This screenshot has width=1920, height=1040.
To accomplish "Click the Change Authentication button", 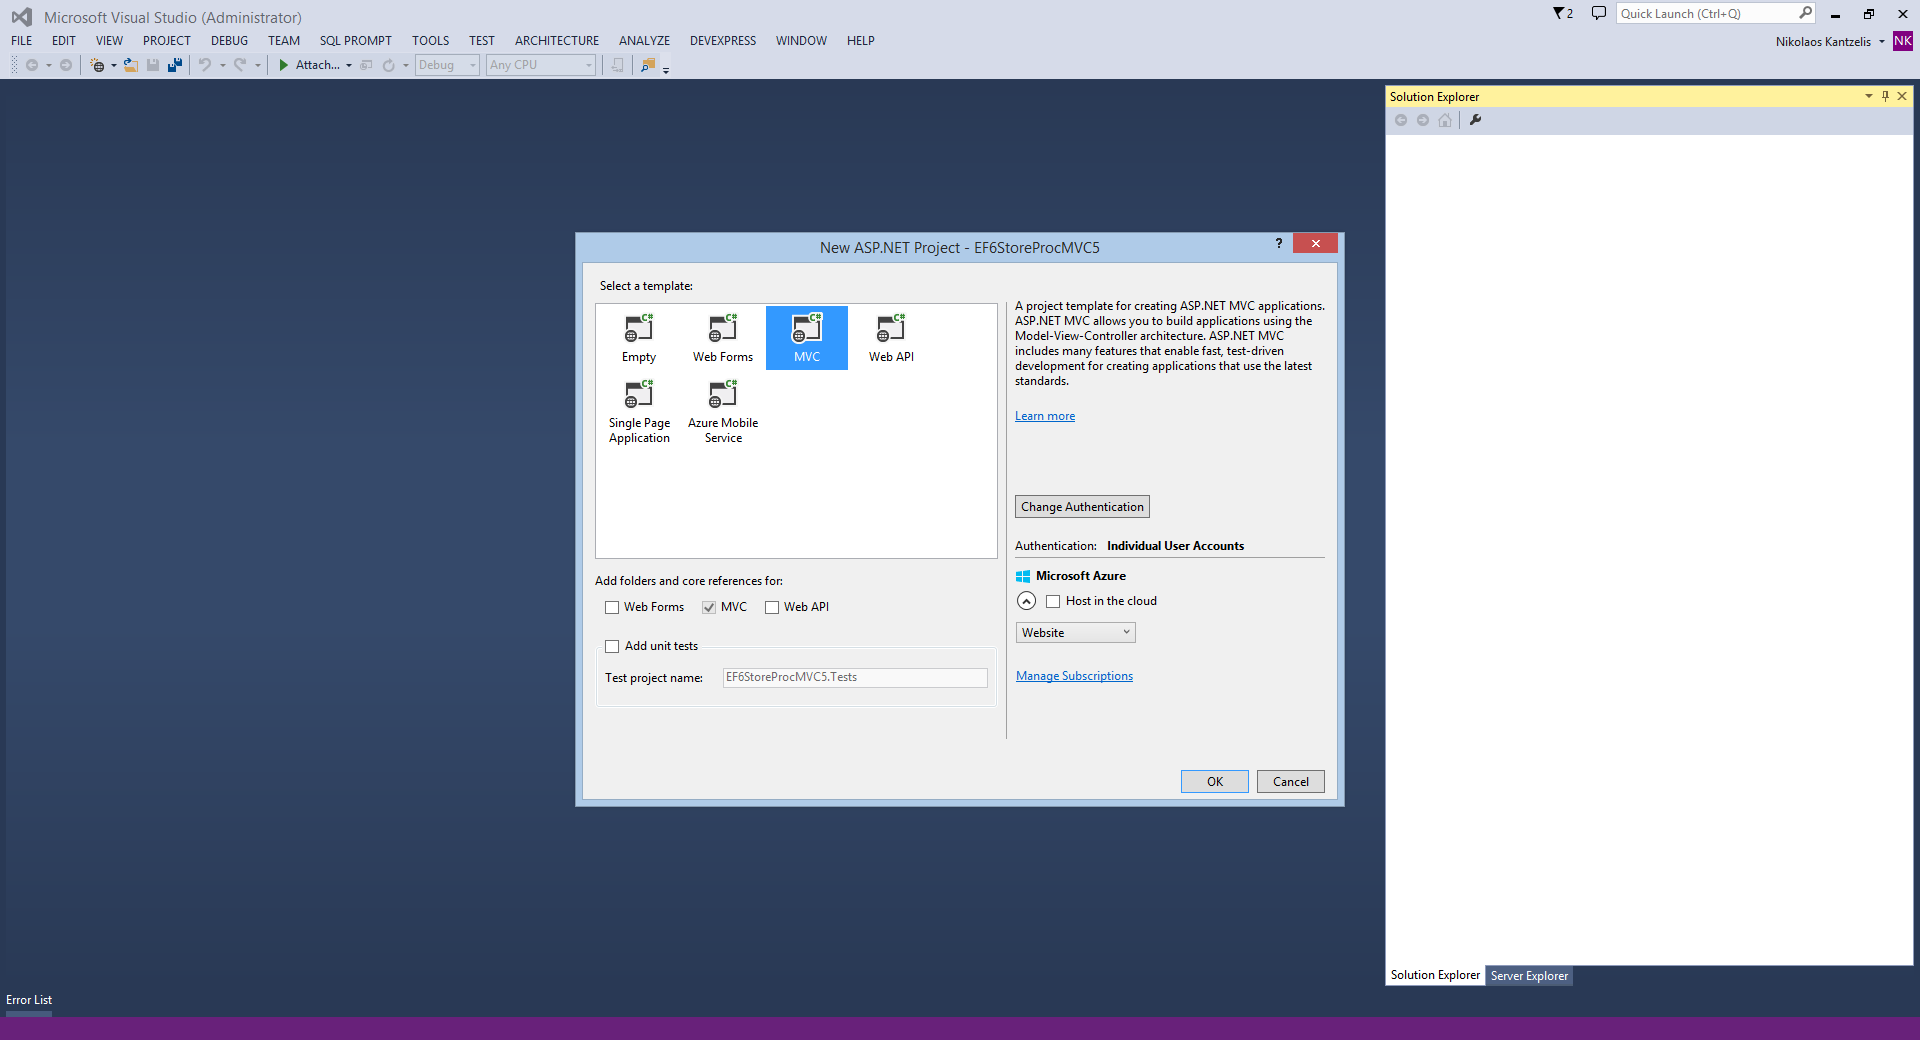I will pyautogui.click(x=1082, y=507).
